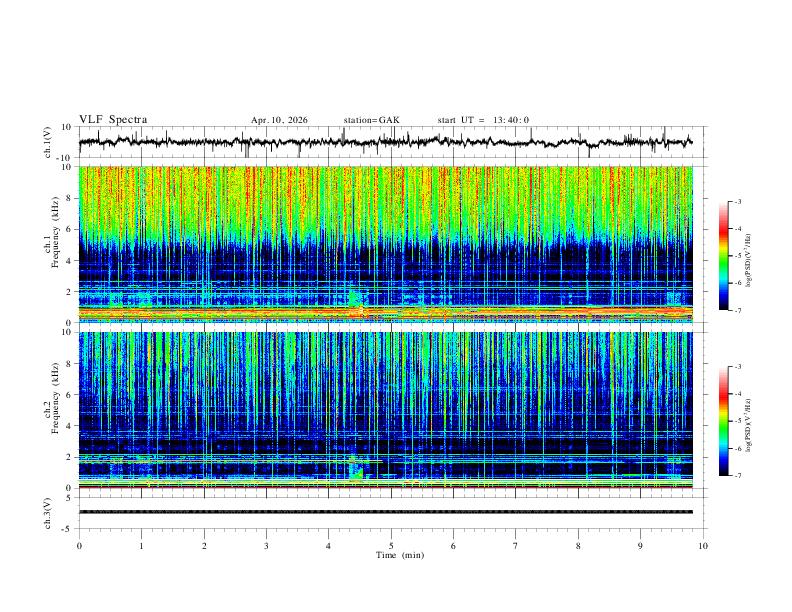Click the 'VLF Spectra' title text

click(x=113, y=120)
